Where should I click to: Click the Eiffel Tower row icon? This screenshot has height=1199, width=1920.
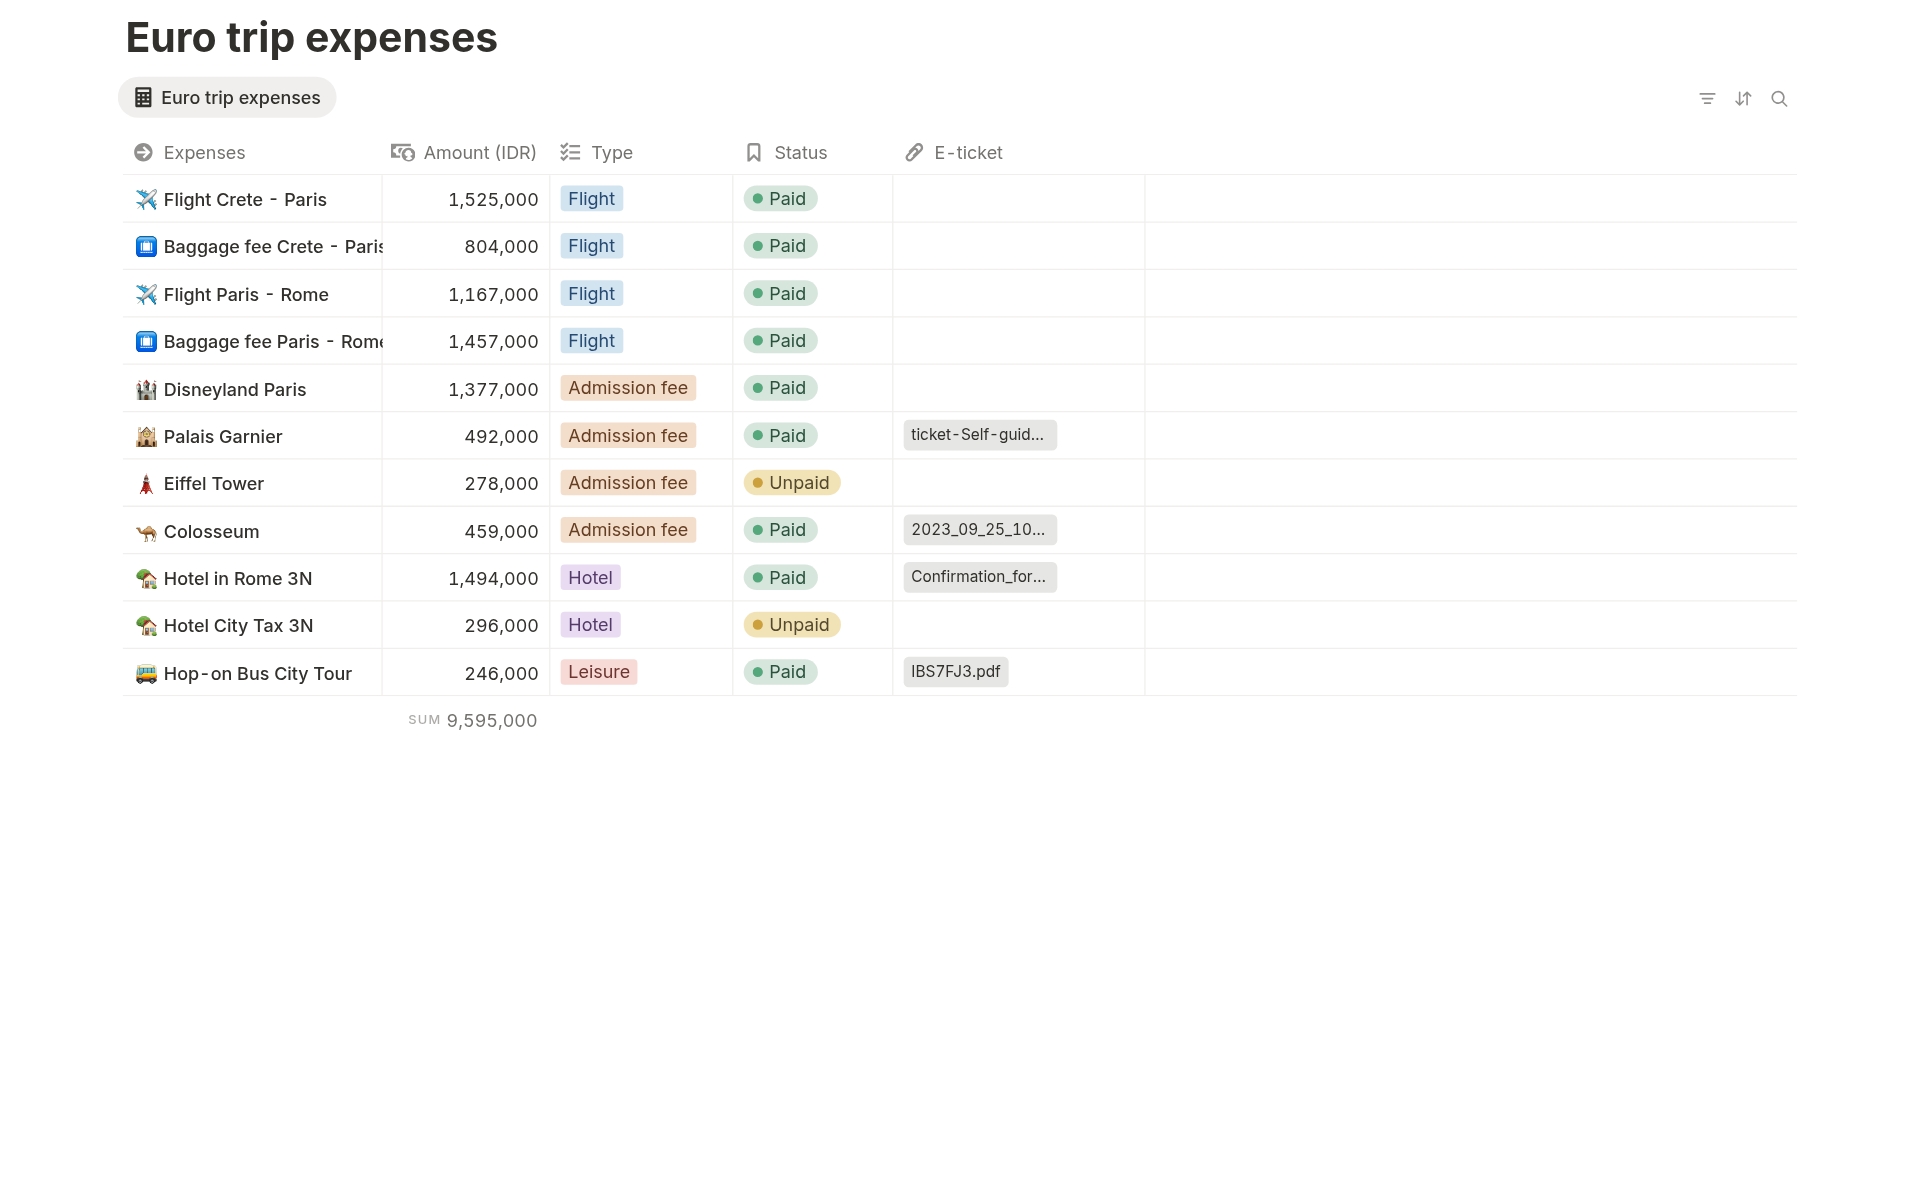click(x=146, y=484)
